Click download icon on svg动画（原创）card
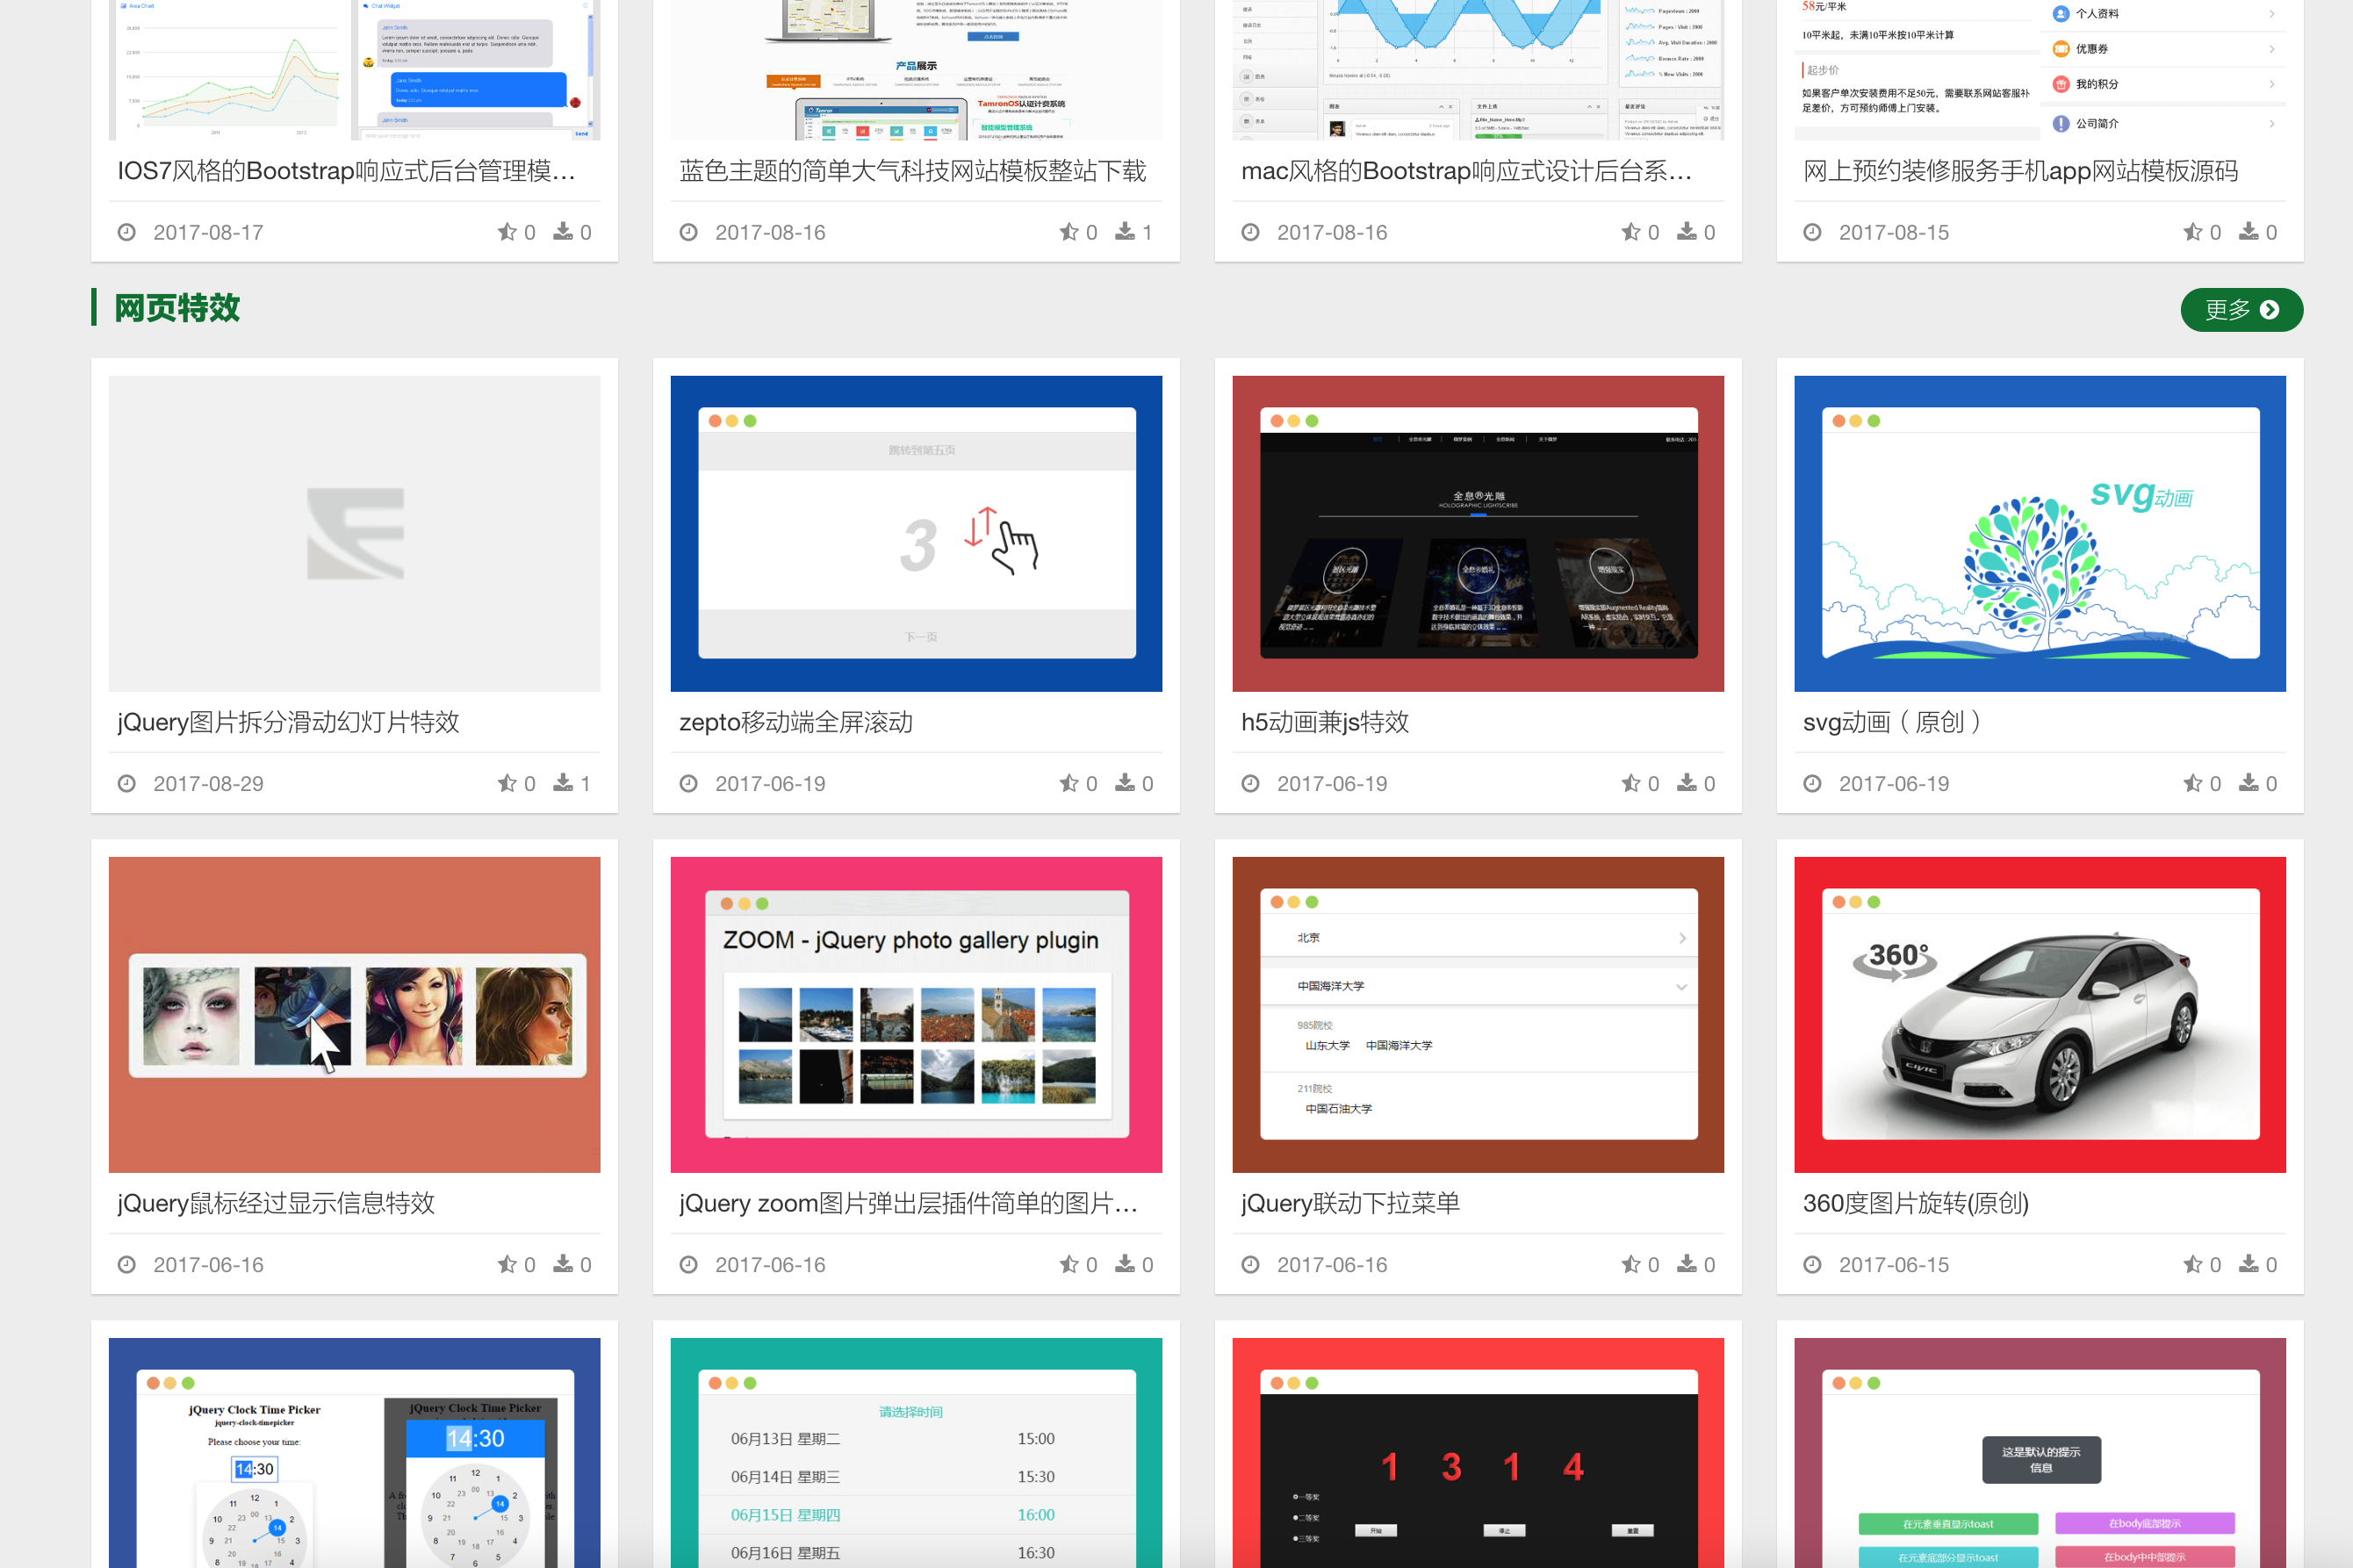The image size is (2353, 1568). 2249,783
